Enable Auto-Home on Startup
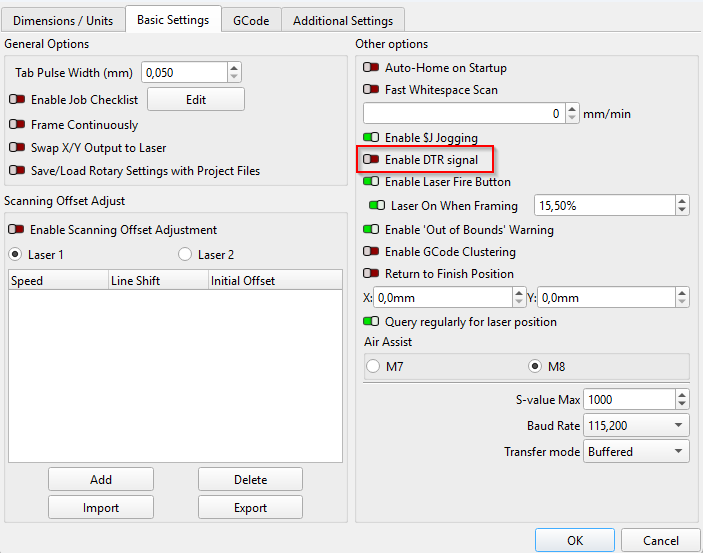Image resolution: width=703 pixels, height=553 pixels. [x=372, y=68]
